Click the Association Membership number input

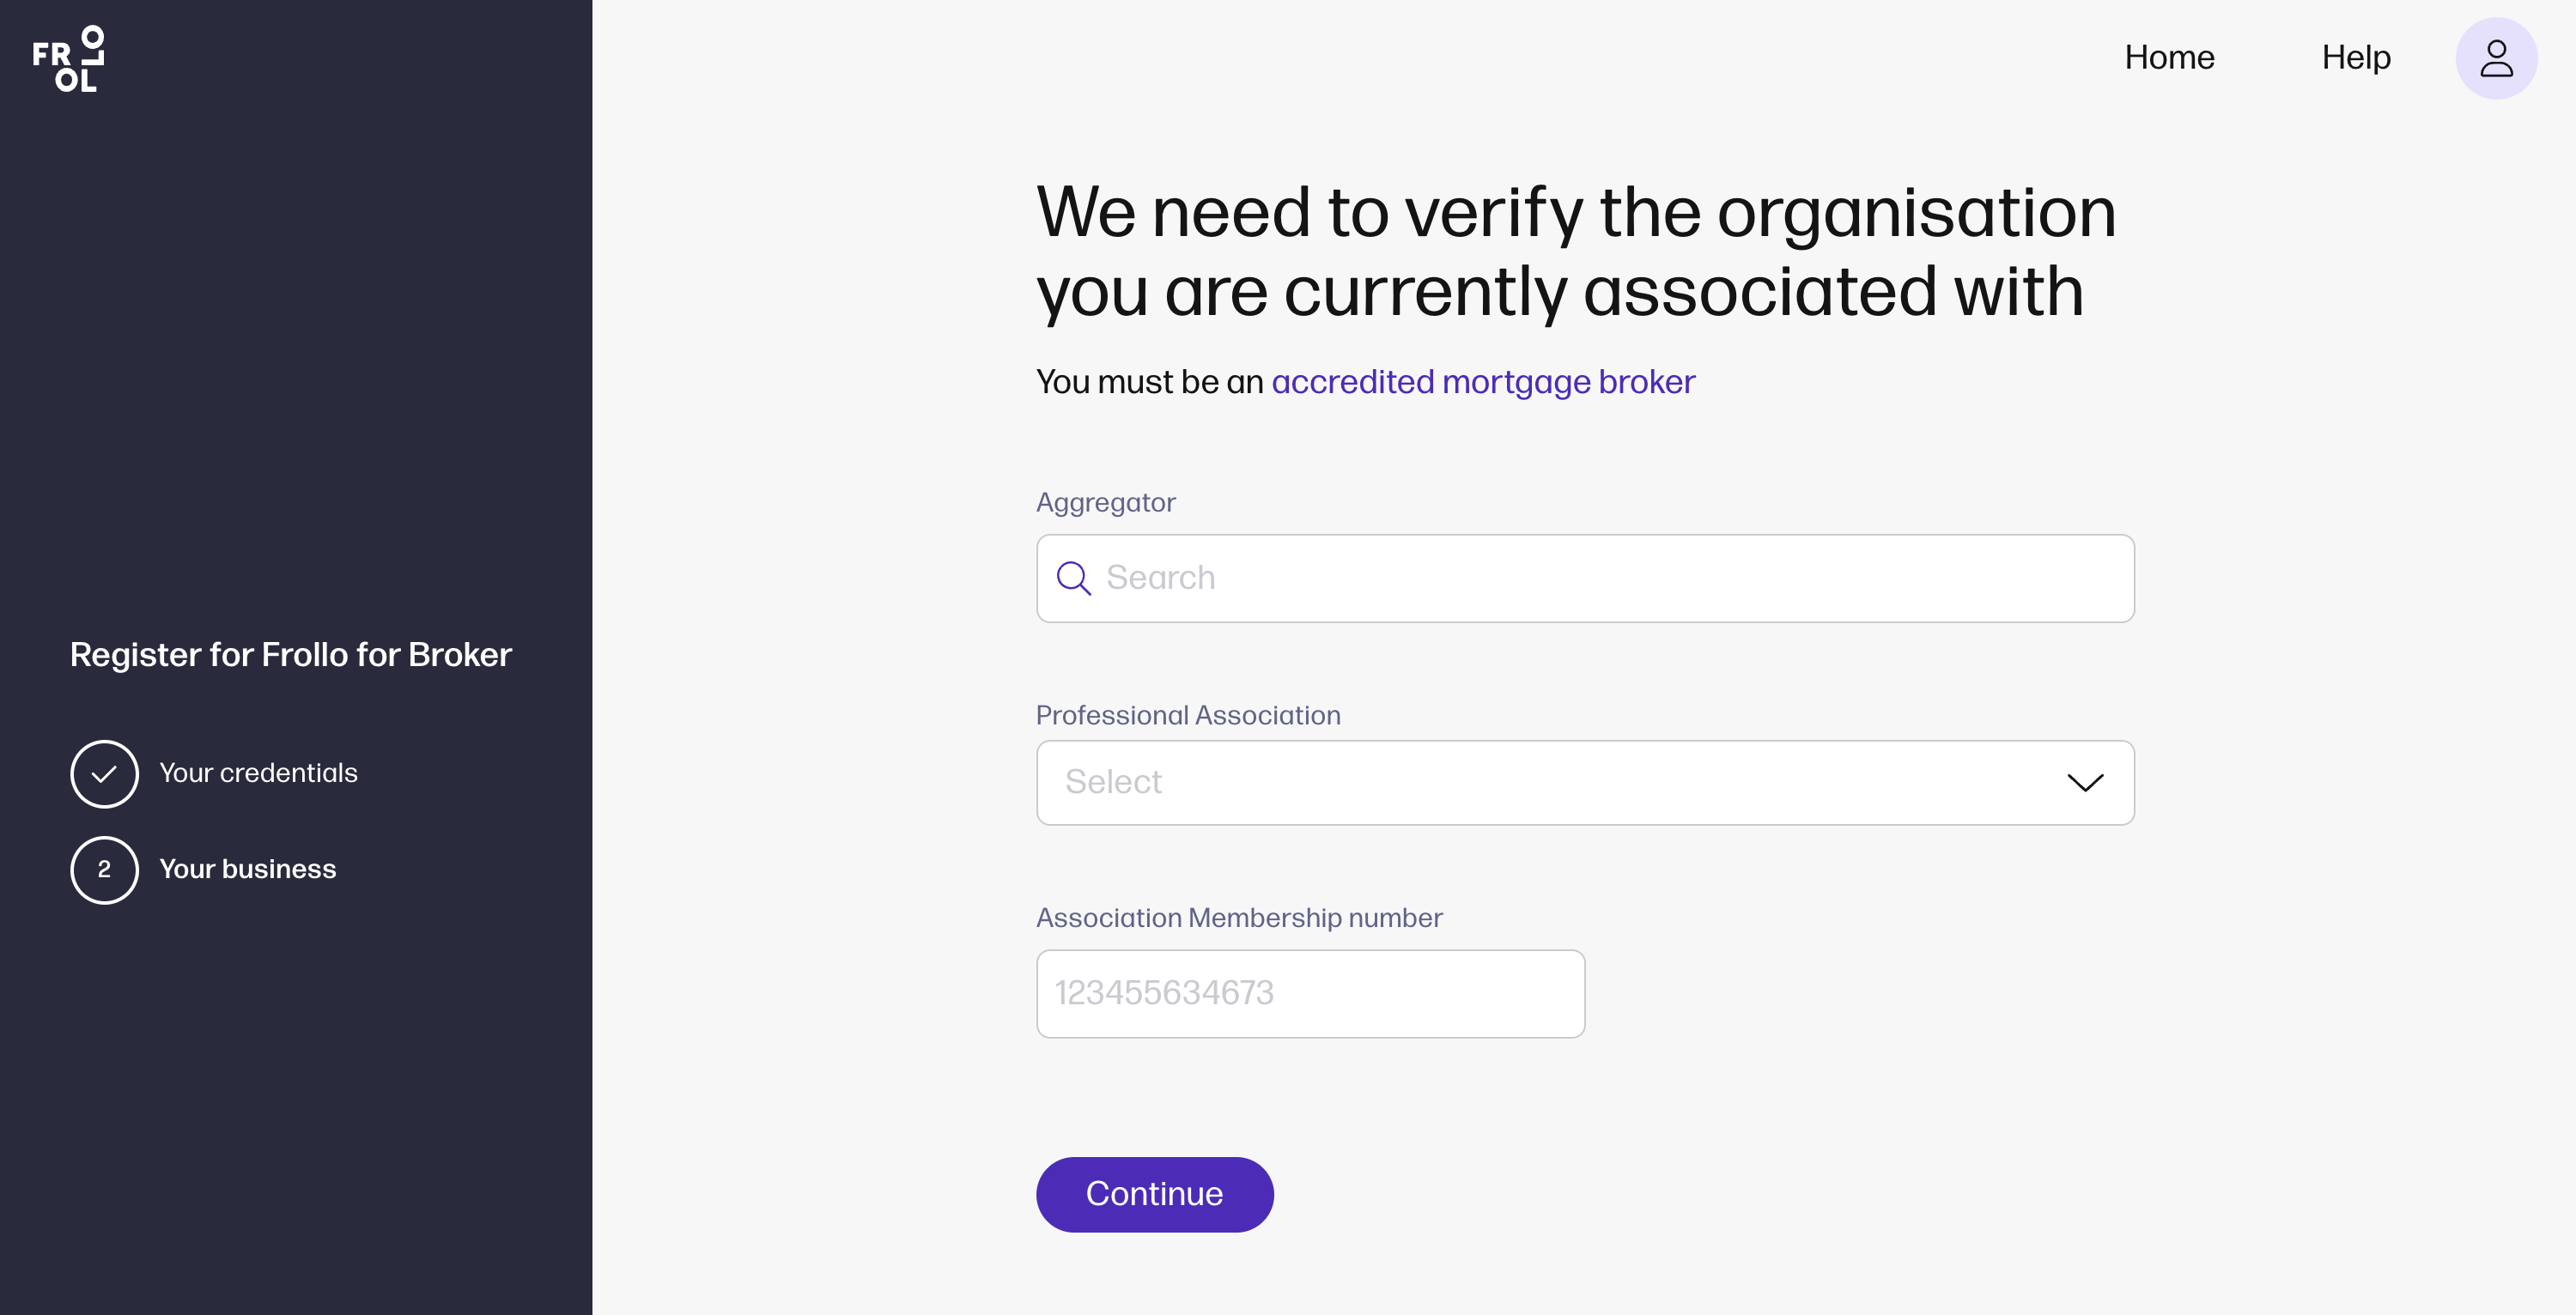click(1310, 993)
